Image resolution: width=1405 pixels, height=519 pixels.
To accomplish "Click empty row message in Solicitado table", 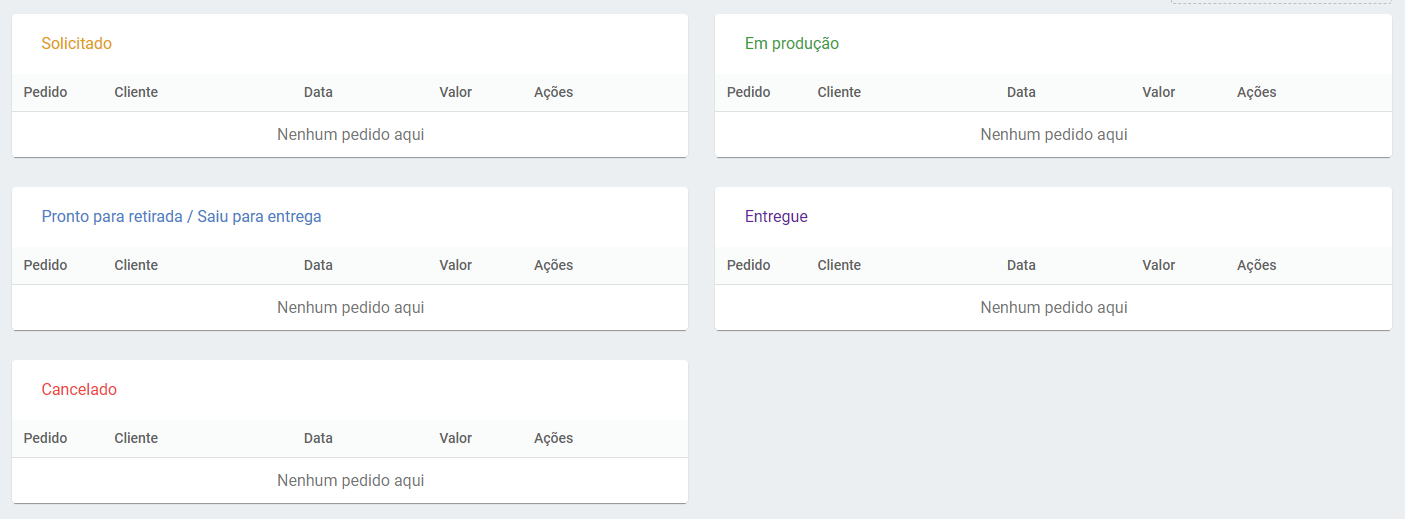I will 350,135.
